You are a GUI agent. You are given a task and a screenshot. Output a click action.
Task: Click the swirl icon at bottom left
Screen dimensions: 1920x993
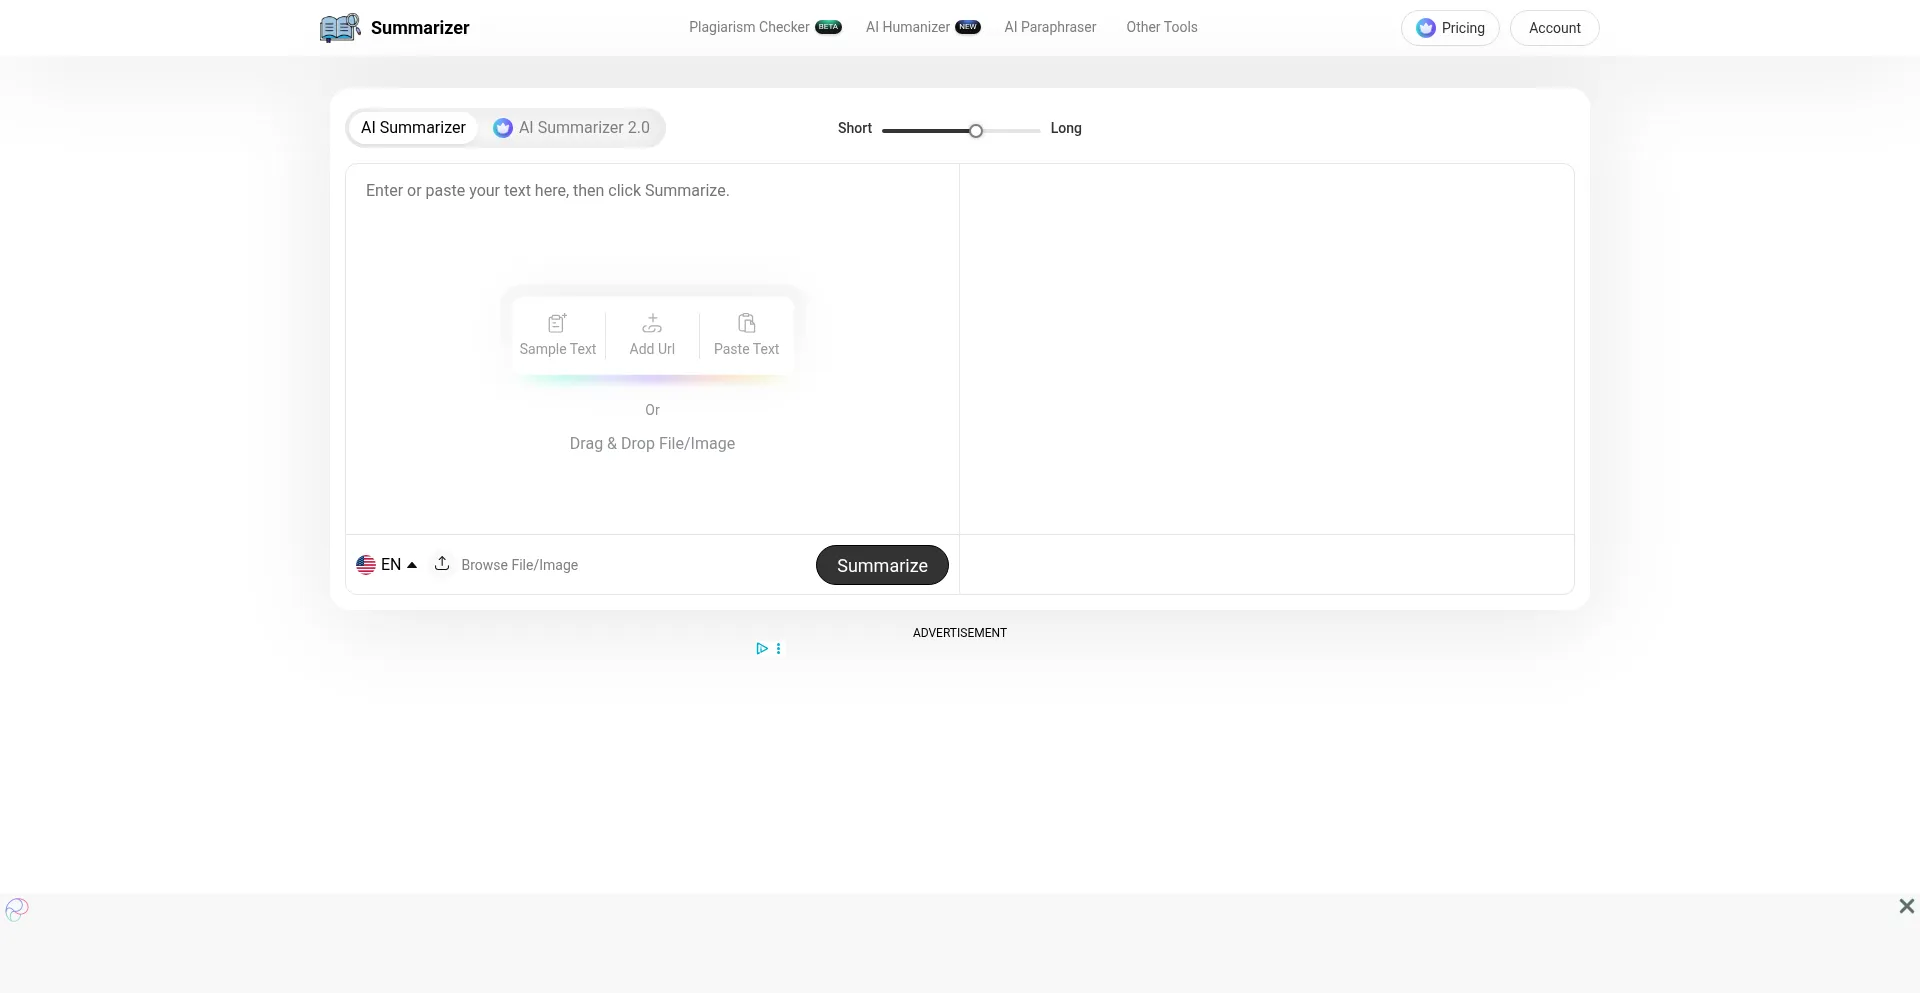(x=17, y=909)
